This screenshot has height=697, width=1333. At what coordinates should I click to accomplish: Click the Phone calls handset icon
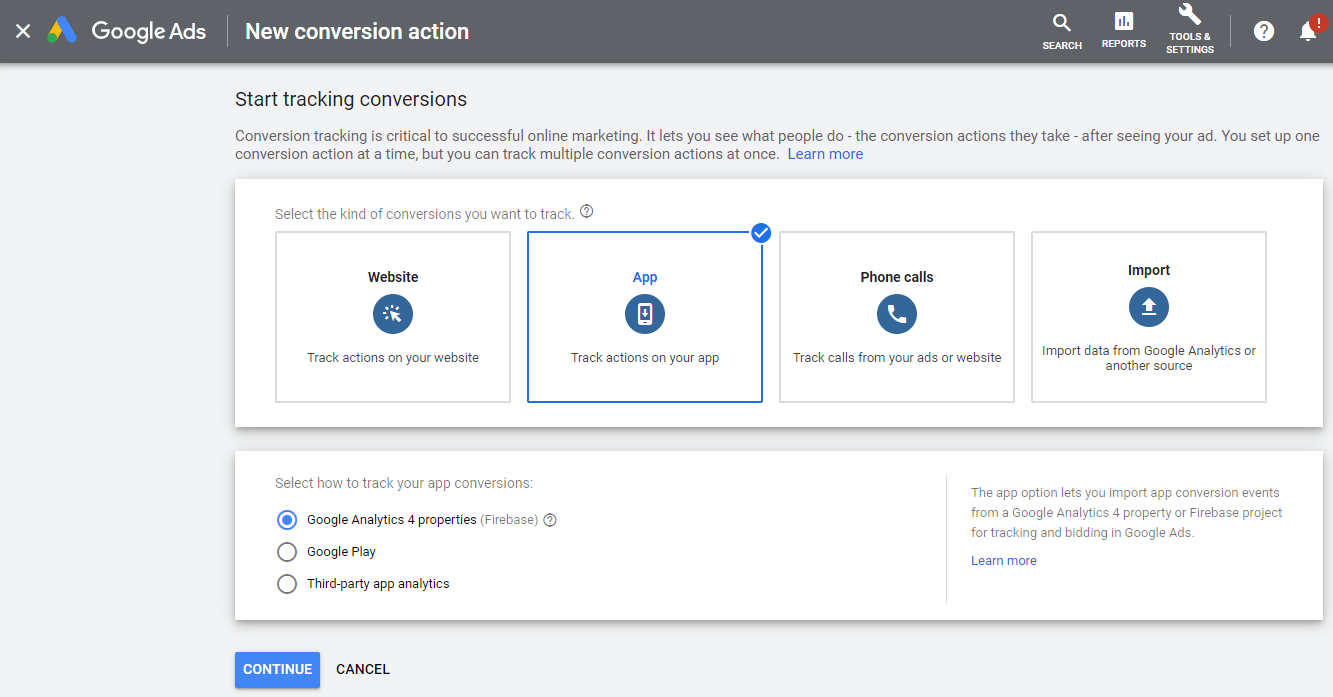[897, 314]
